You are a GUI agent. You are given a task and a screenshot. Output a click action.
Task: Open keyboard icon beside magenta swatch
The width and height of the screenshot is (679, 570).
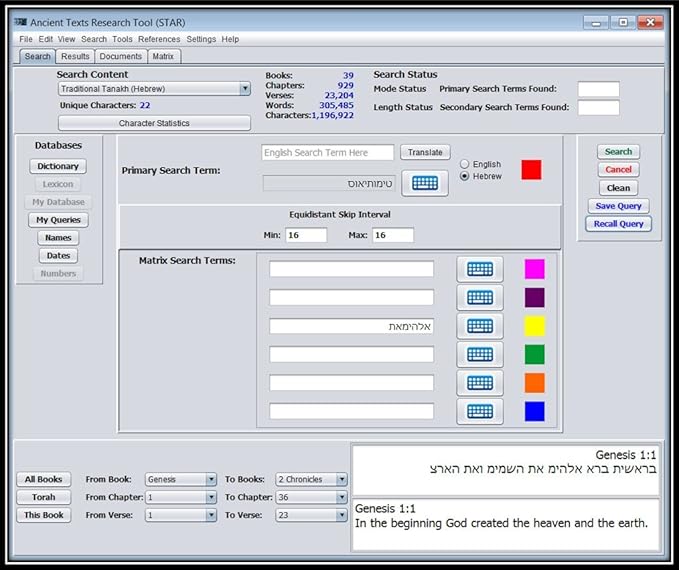[x=479, y=269]
